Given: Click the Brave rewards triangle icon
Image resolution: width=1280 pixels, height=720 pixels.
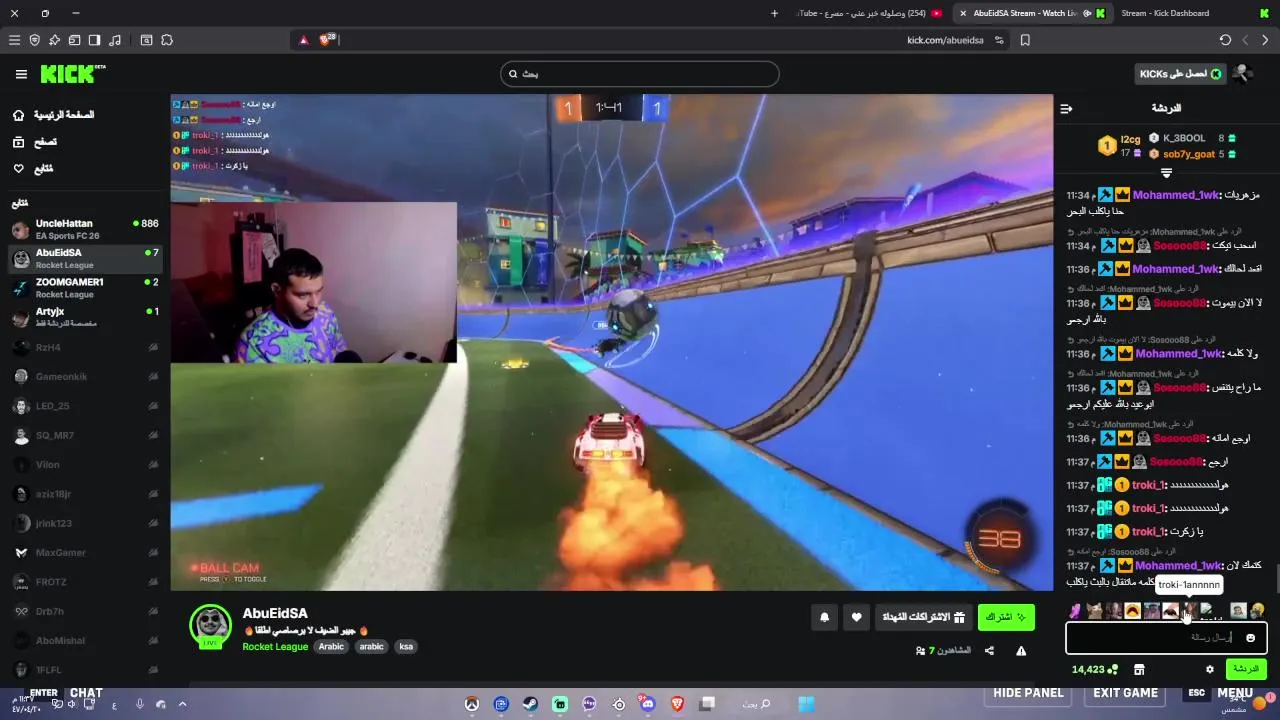Looking at the screenshot, I should [x=304, y=40].
